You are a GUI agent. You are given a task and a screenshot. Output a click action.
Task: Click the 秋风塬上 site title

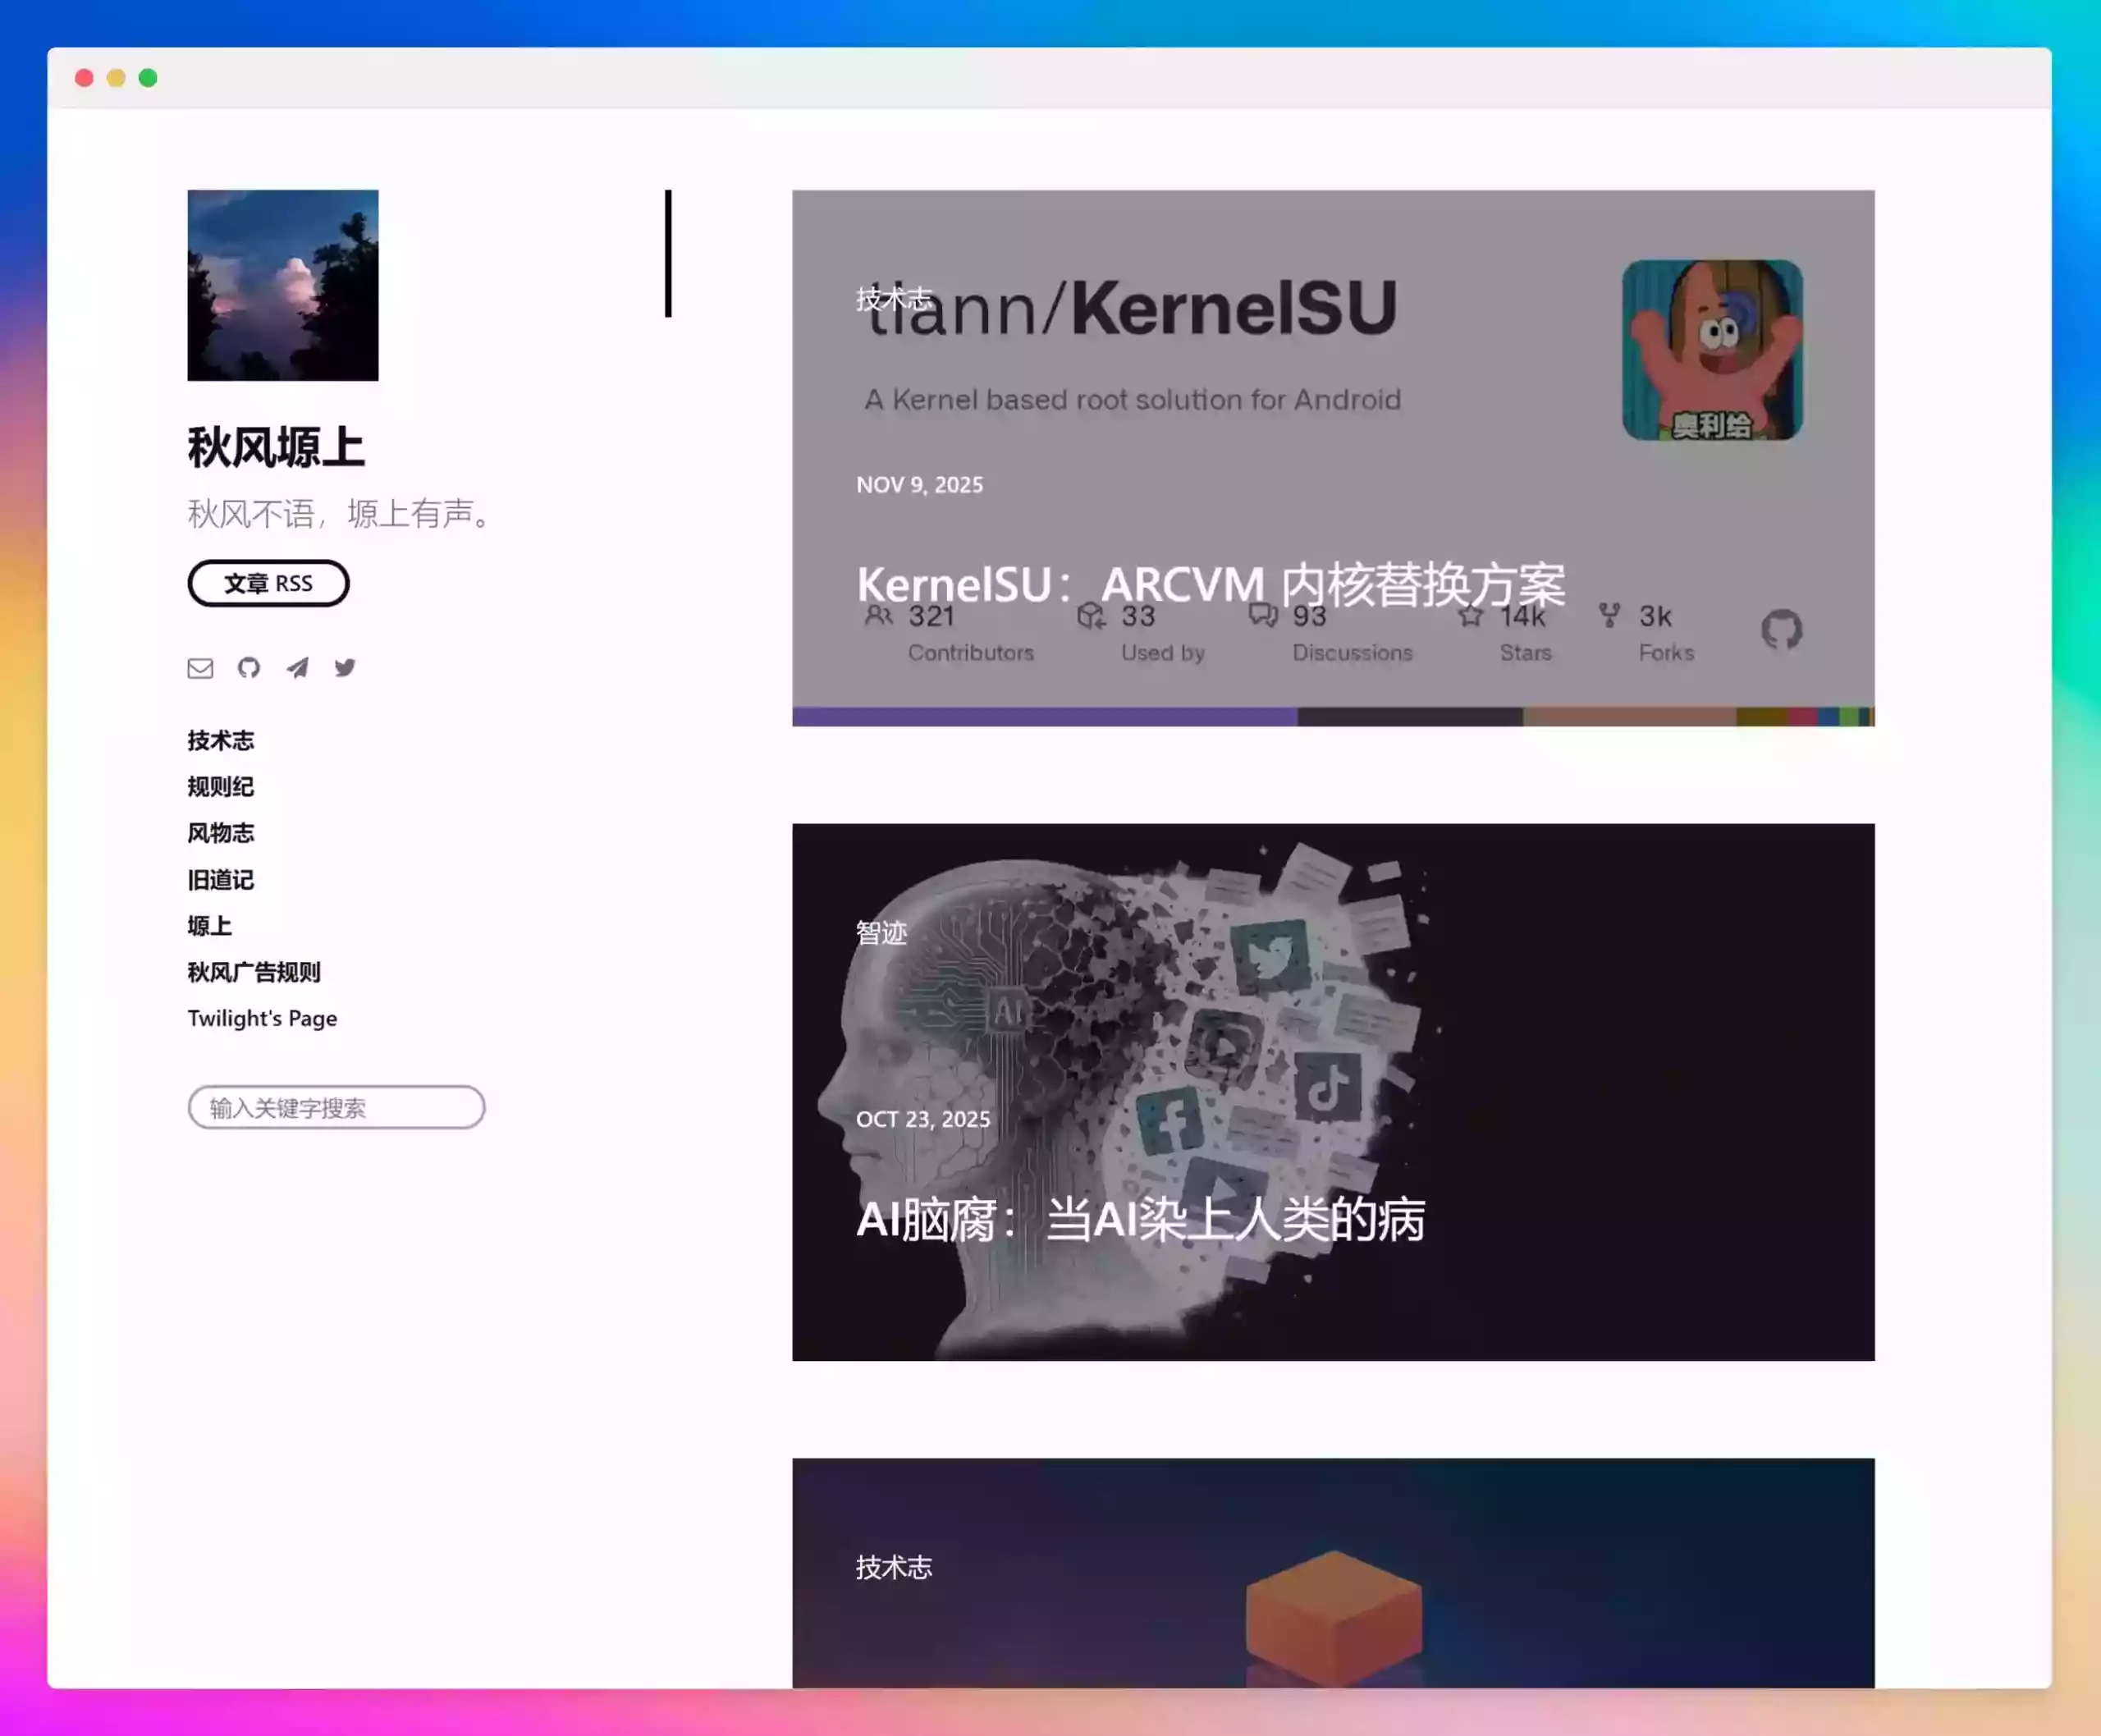(x=276, y=447)
